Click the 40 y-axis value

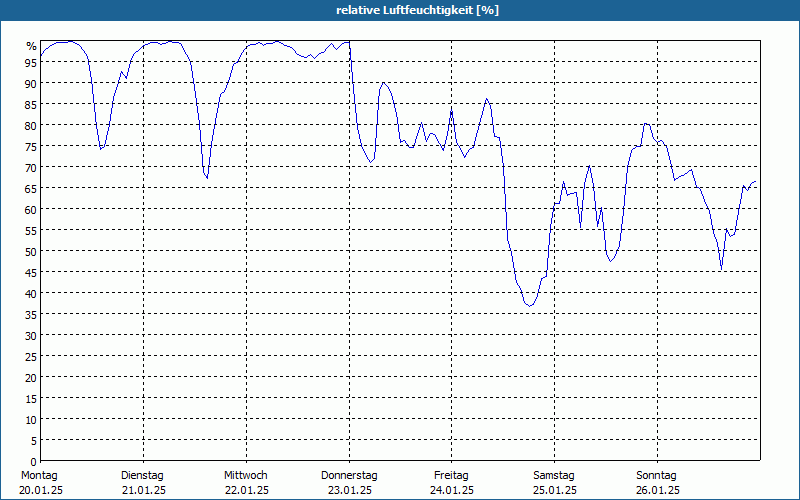[x=32, y=293]
